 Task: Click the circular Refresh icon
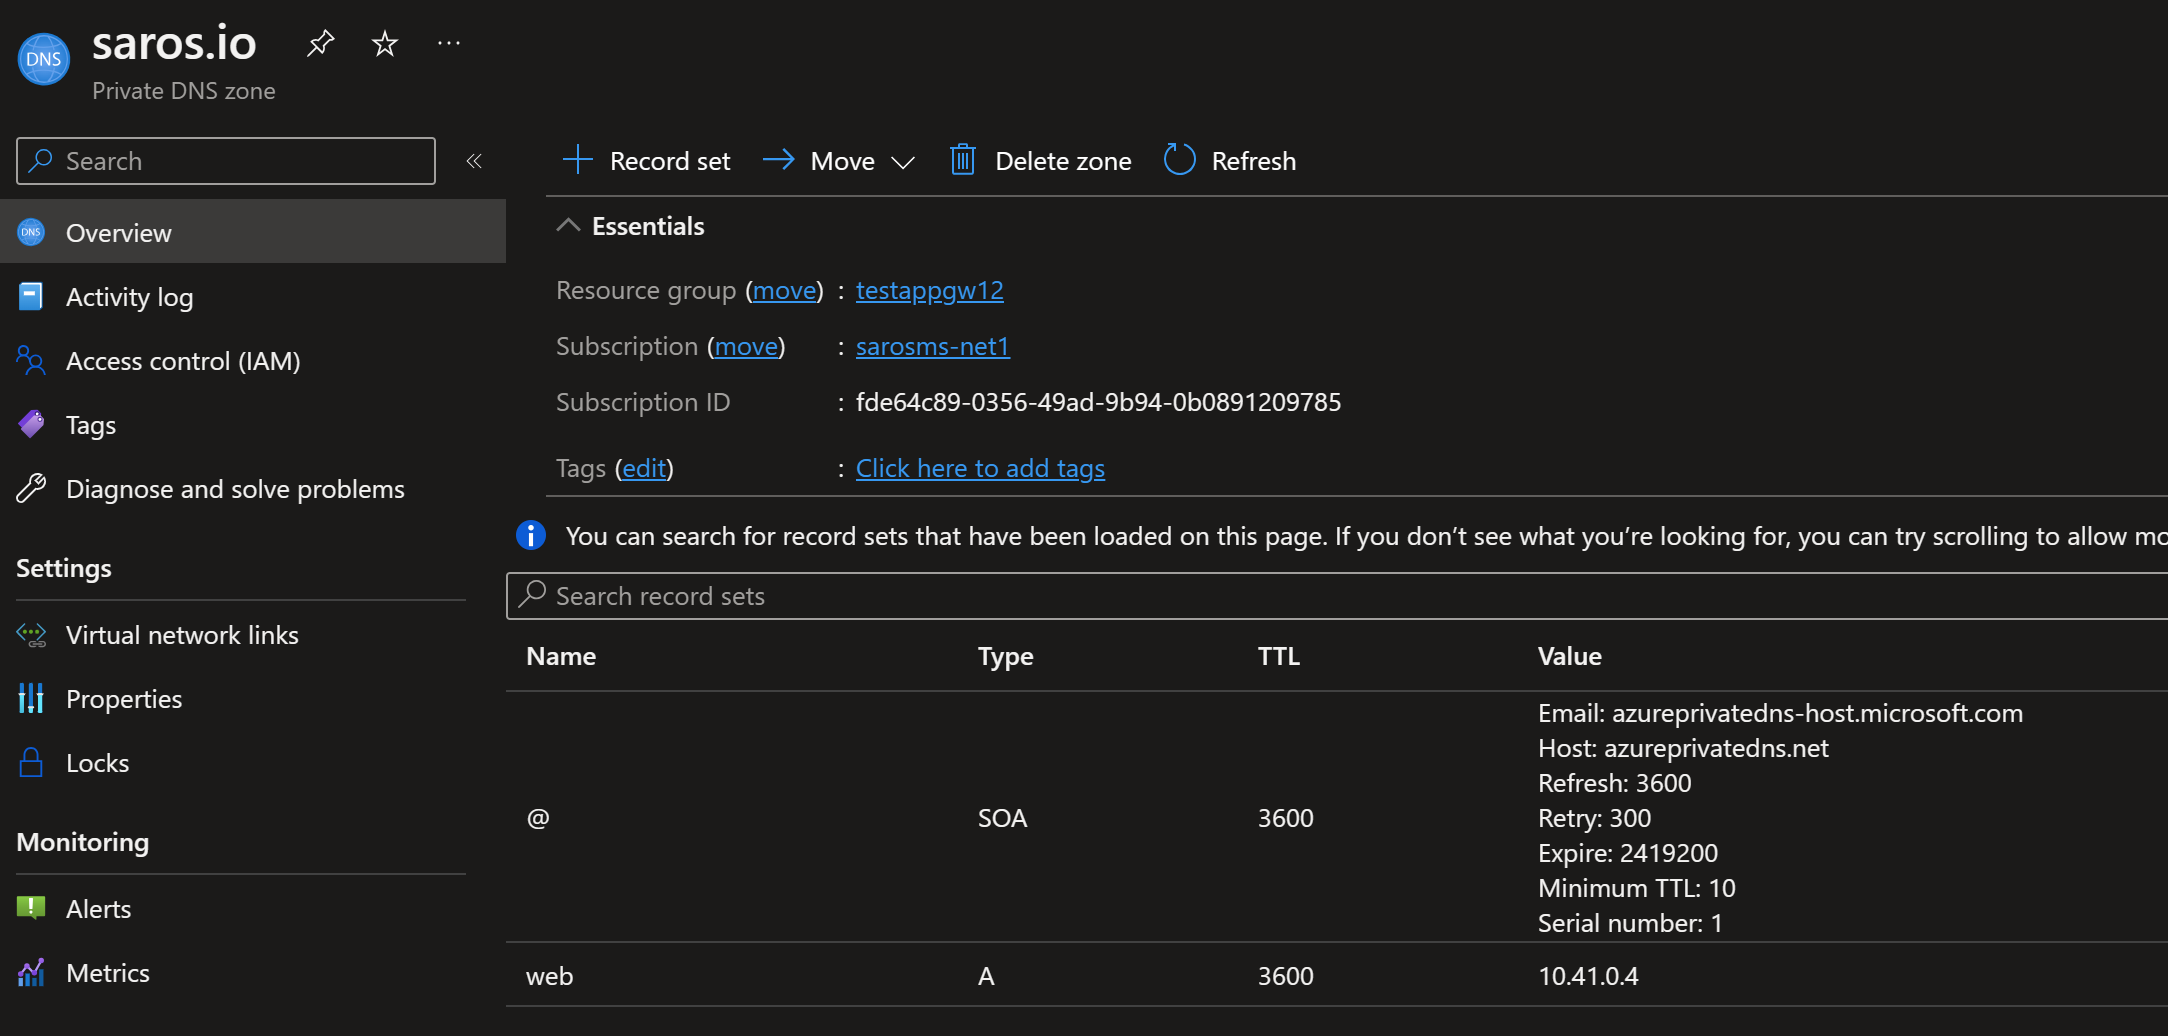[x=1180, y=160]
